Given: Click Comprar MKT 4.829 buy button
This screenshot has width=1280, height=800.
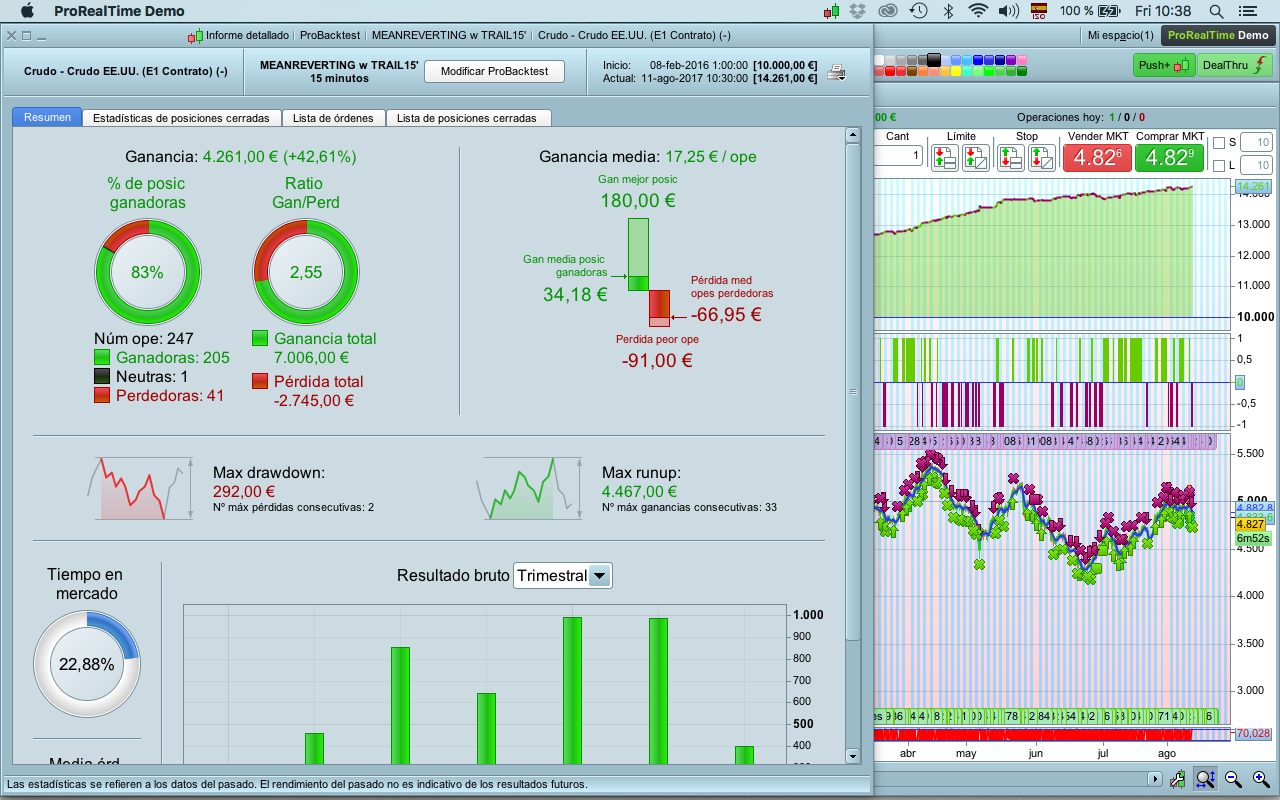Looking at the screenshot, I should pos(1169,157).
